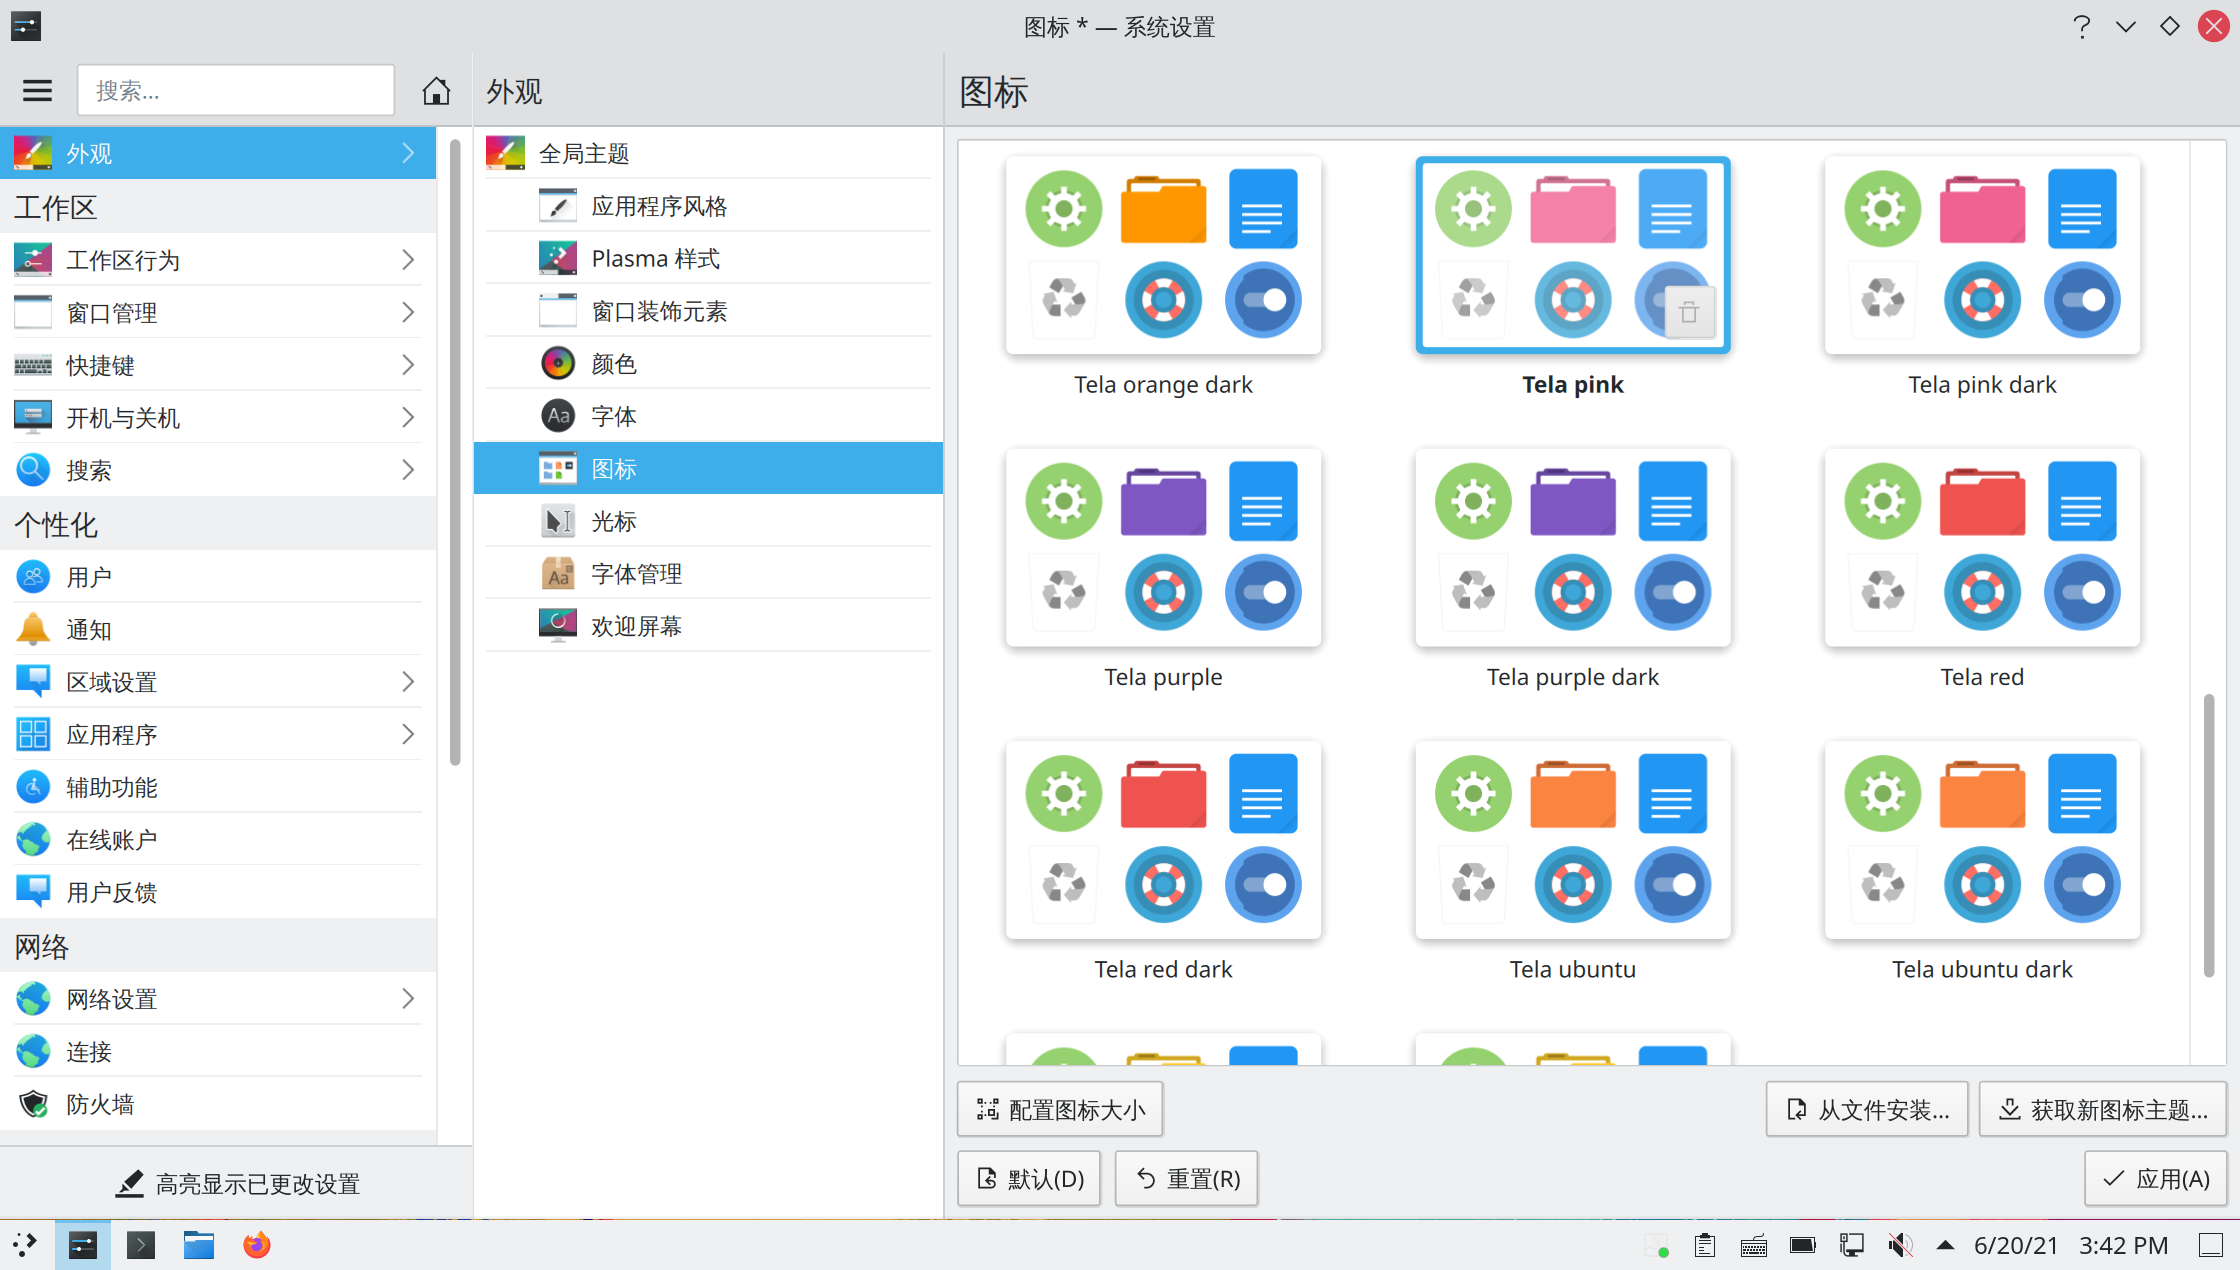This screenshot has height=1270, width=2240.
Task: Click the muted volume tray icon
Action: [1899, 1245]
